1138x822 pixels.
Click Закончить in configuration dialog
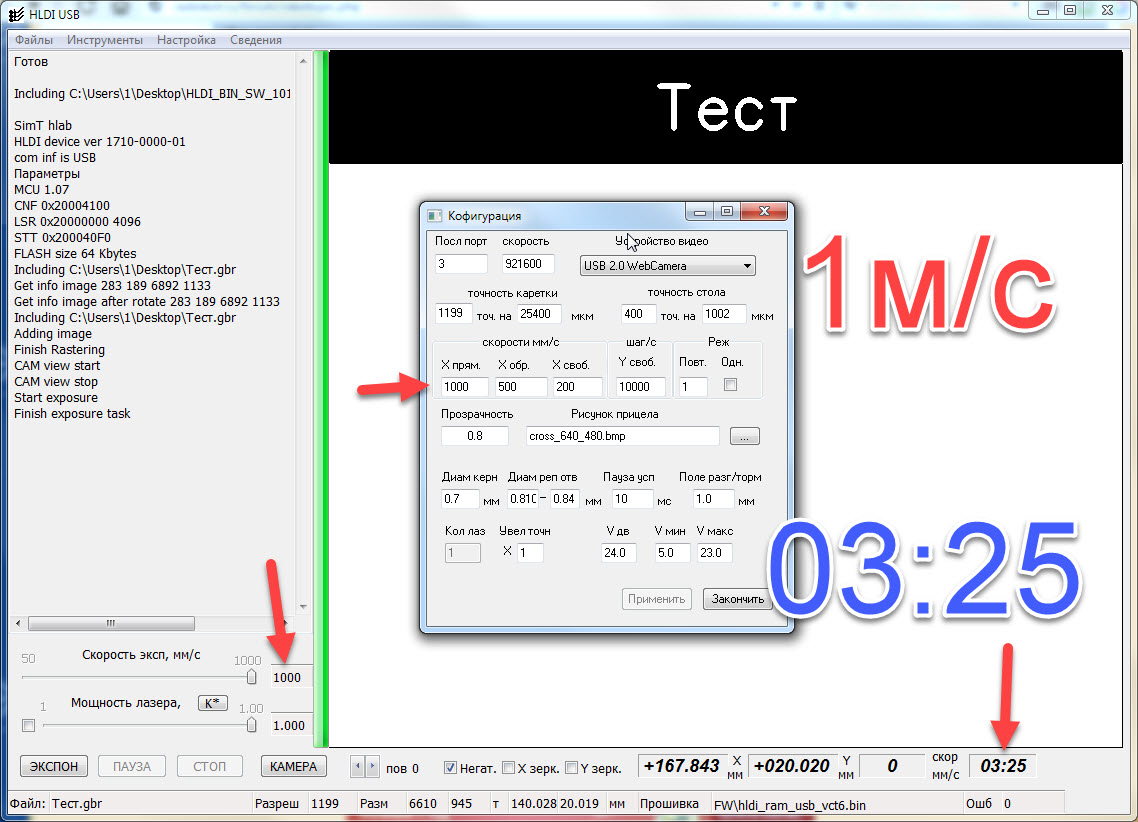point(737,599)
